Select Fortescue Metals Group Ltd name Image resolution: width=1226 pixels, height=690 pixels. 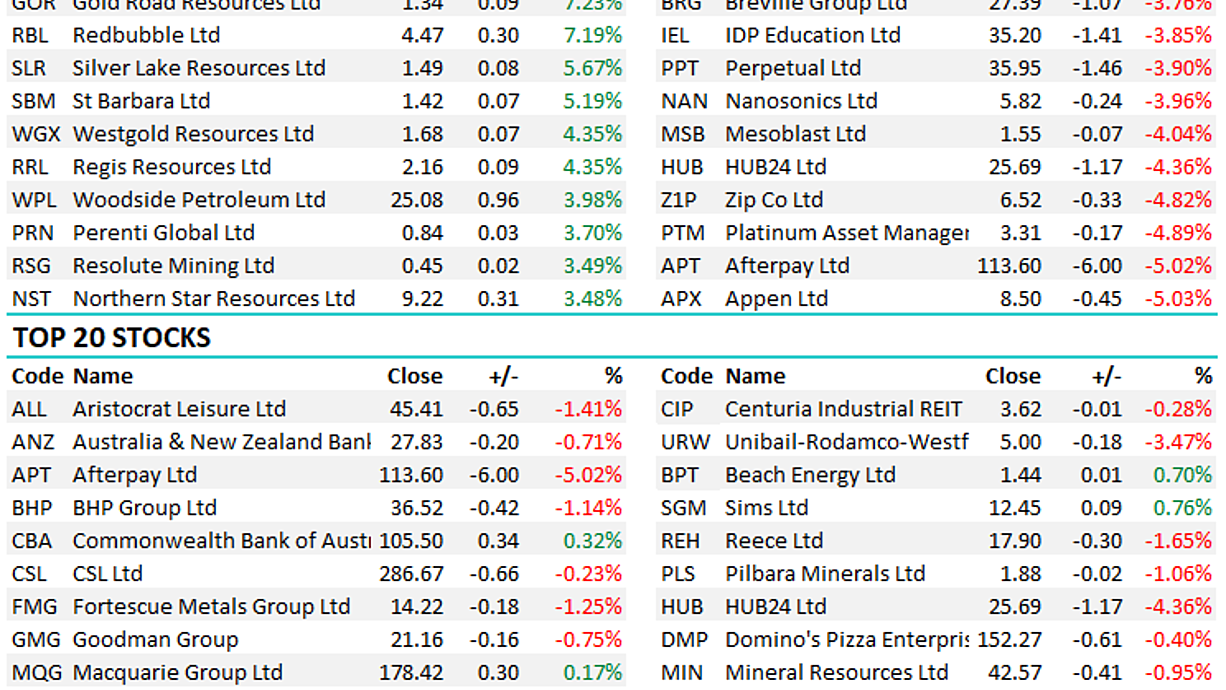pyautogui.click(x=212, y=607)
